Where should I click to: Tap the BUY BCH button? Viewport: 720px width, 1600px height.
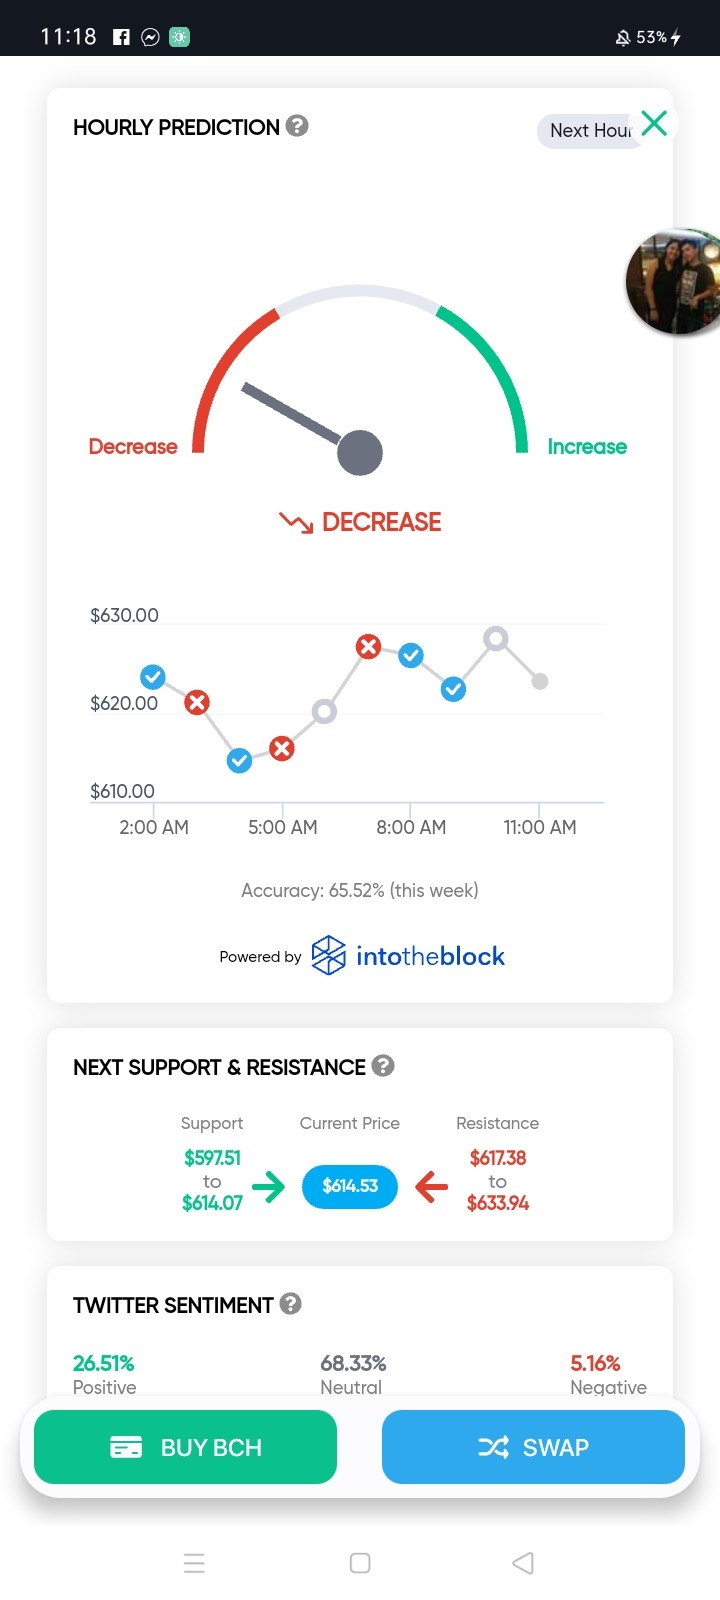pyautogui.click(x=185, y=1447)
